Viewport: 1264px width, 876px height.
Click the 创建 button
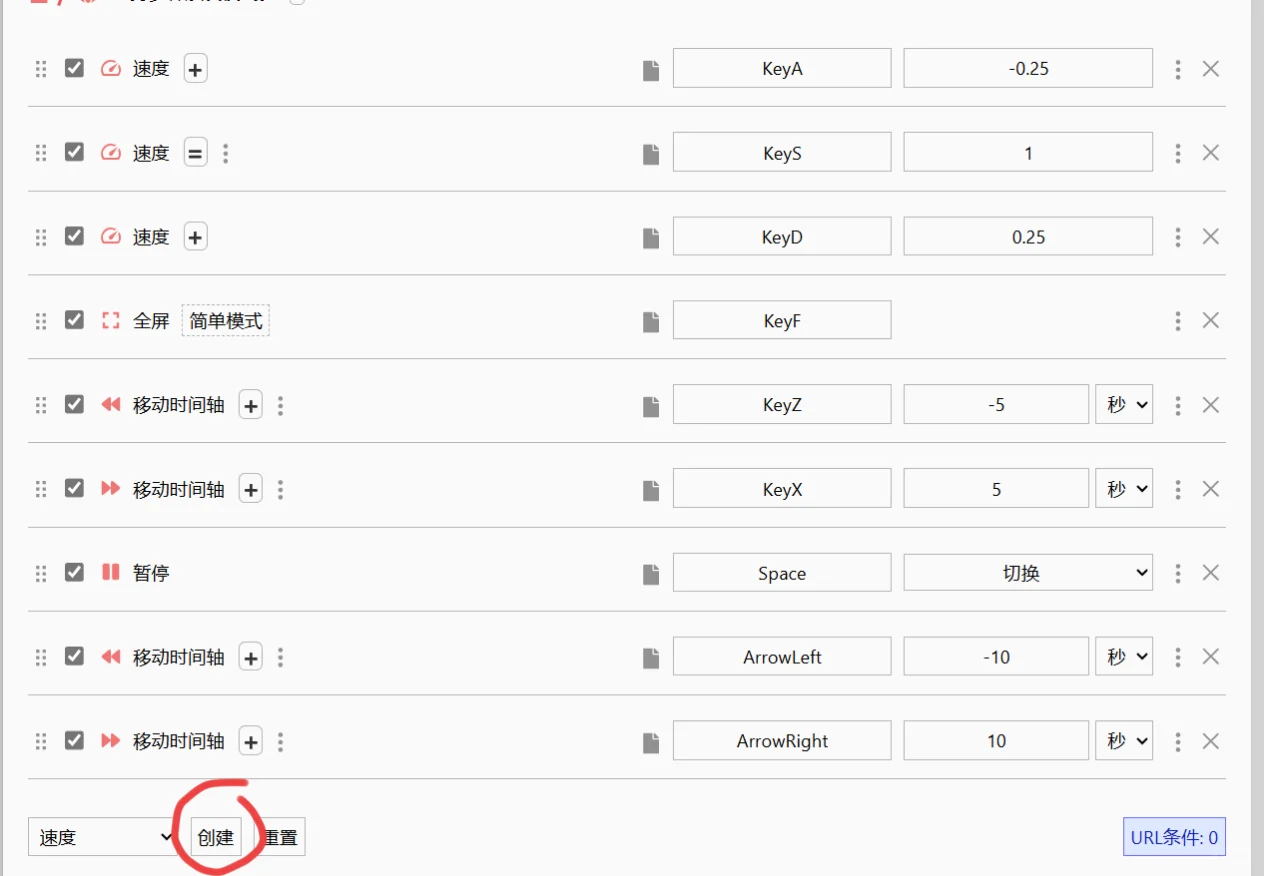(215, 837)
